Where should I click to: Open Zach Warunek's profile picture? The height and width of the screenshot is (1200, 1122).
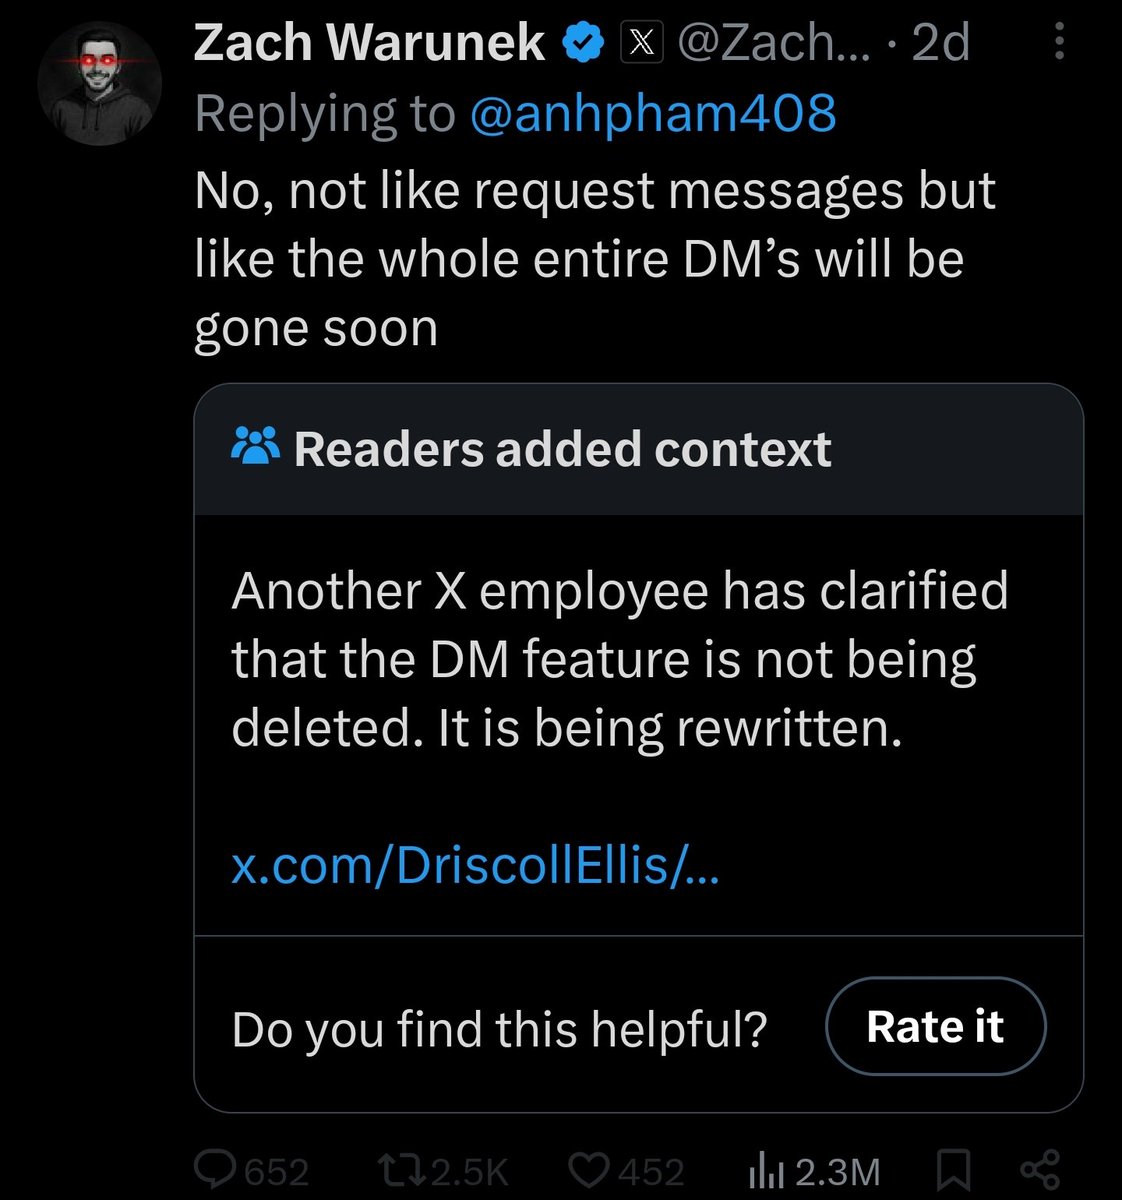click(x=99, y=85)
